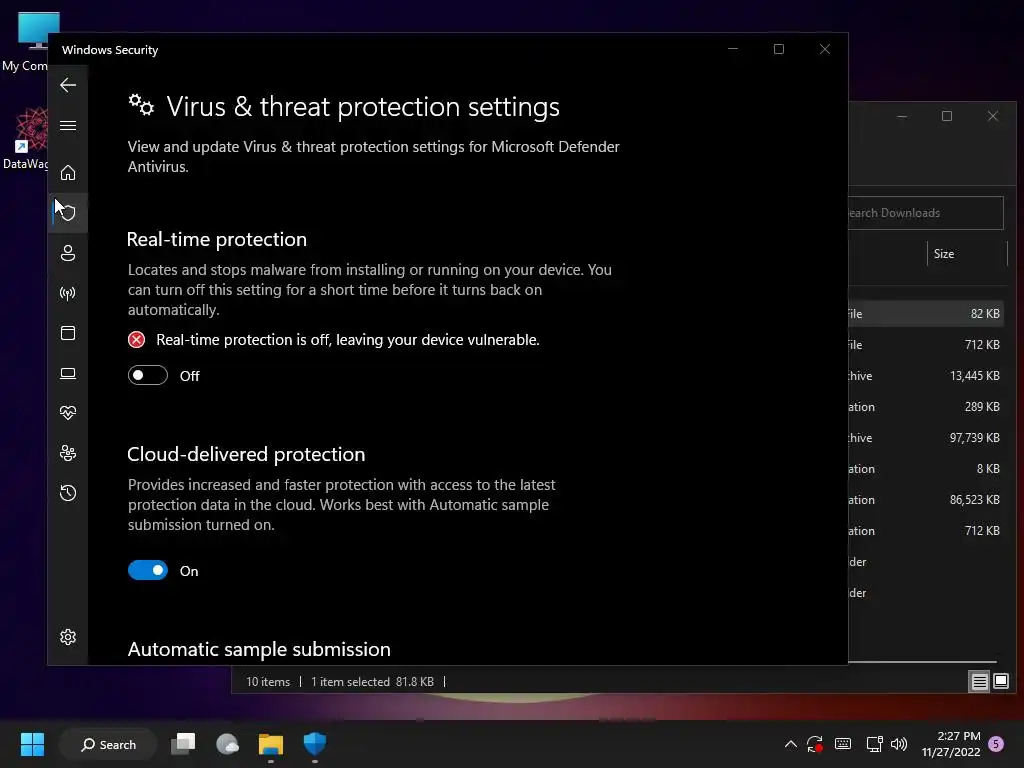Open the weather widget taskbar icon
Viewport: 1024px width, 768px height.
[227, 744]
